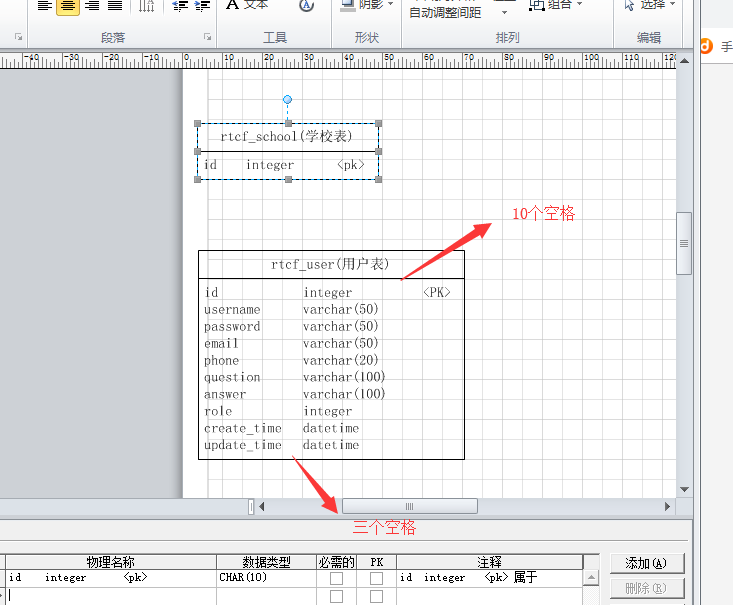Viewport: 733px width, 605px height.
Task: Increase paragraph indent
Action: click(x=202, y=6)
